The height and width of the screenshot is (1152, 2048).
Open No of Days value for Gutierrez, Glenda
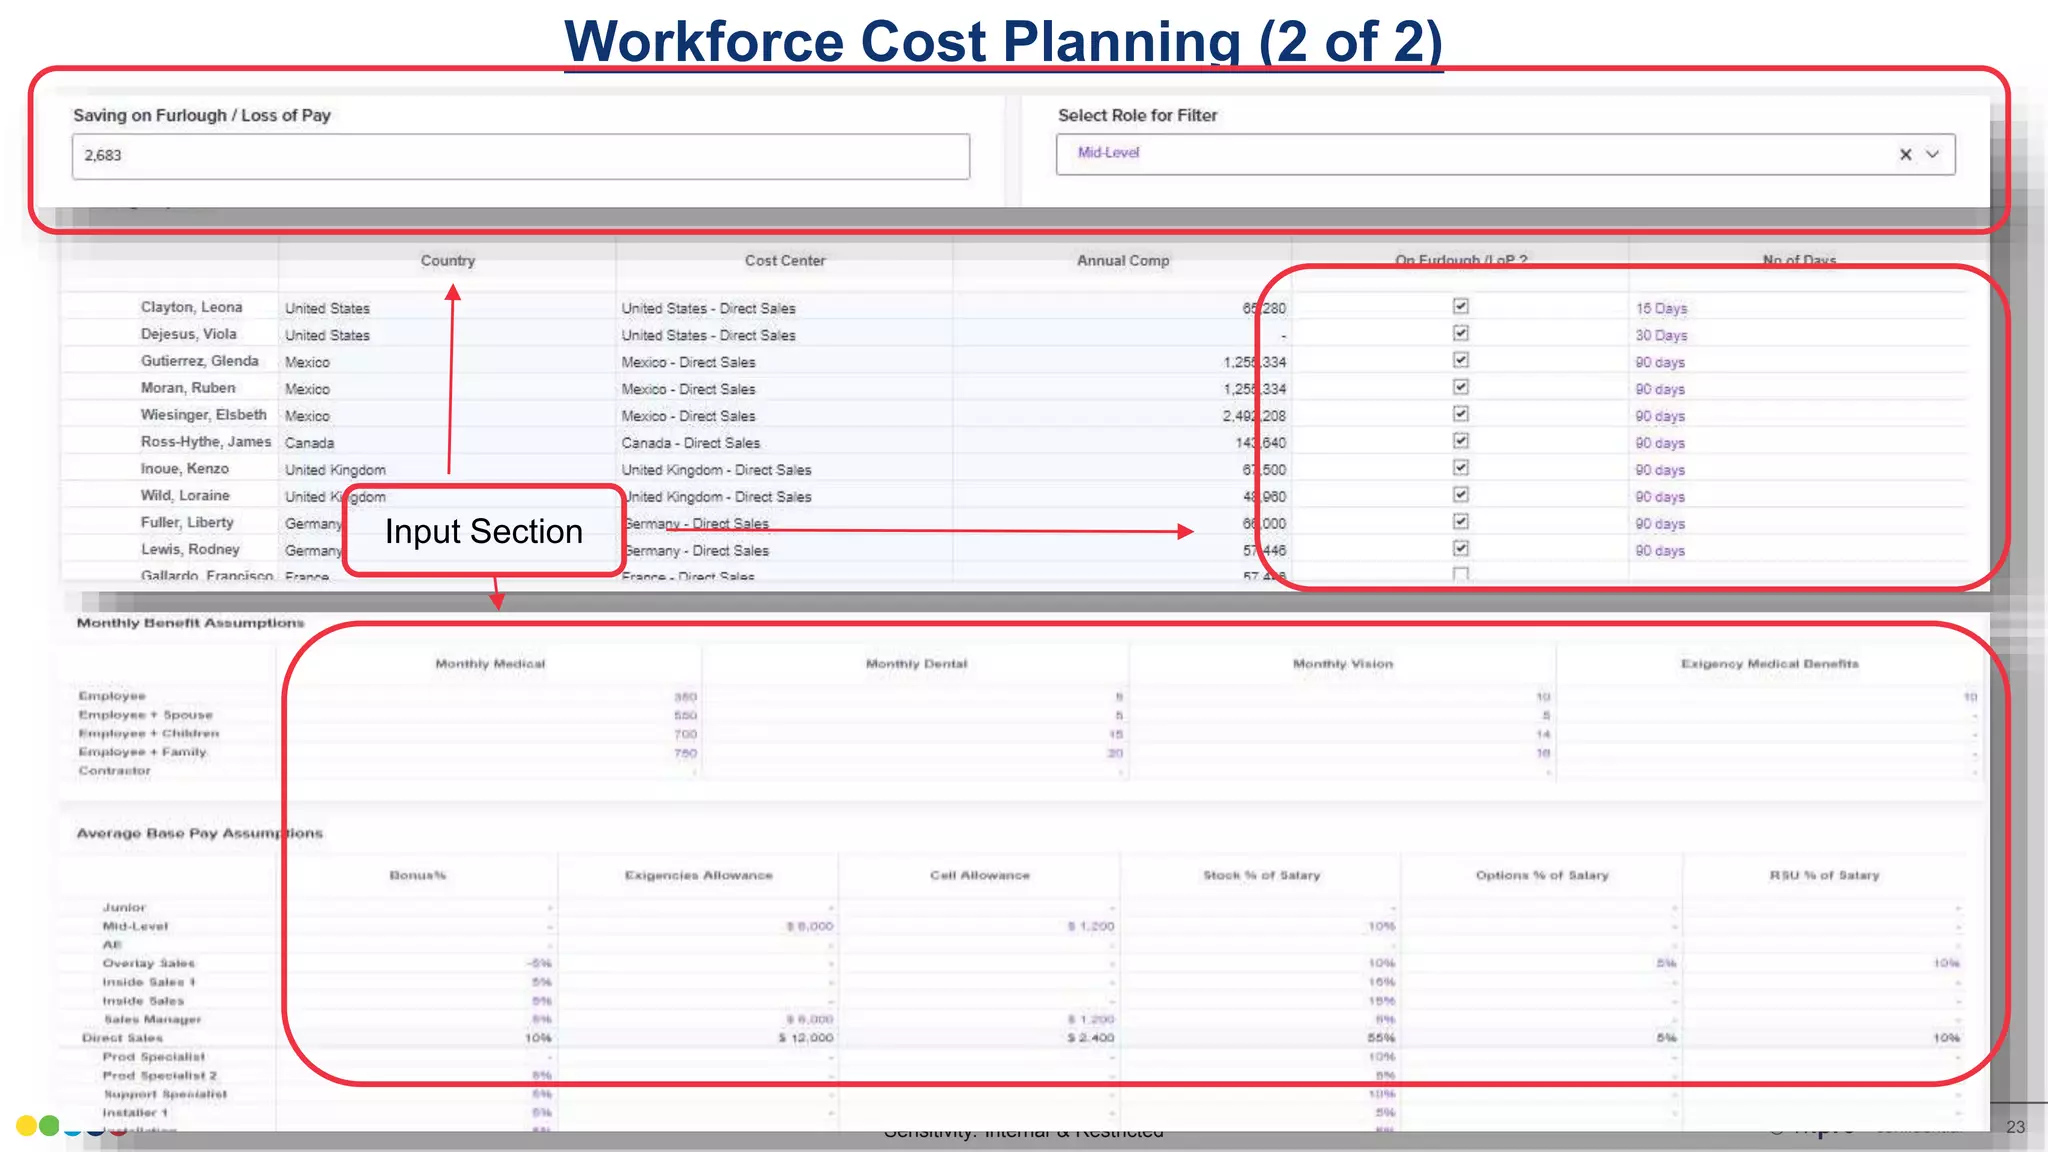(1660, 362)
